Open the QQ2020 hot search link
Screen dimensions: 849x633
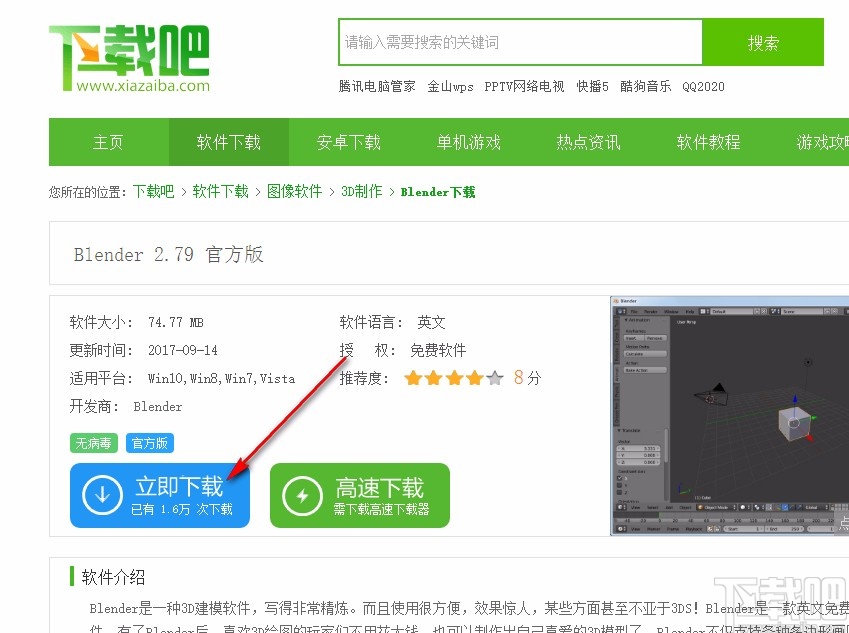pos(703,86)
